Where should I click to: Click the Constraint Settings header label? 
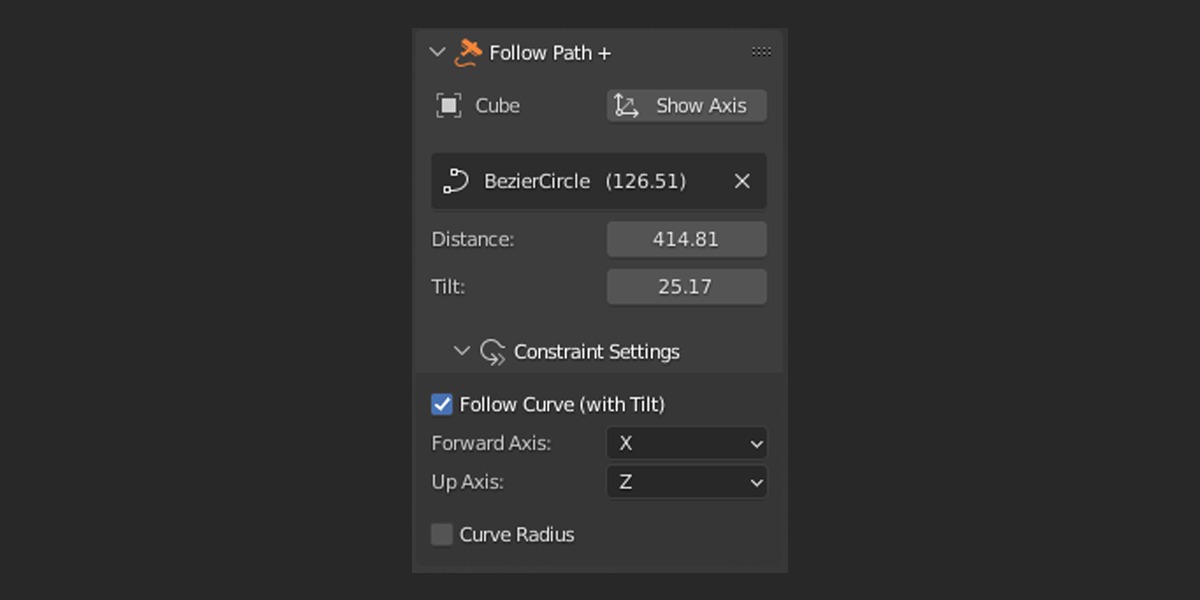click(x=597, y=352)
